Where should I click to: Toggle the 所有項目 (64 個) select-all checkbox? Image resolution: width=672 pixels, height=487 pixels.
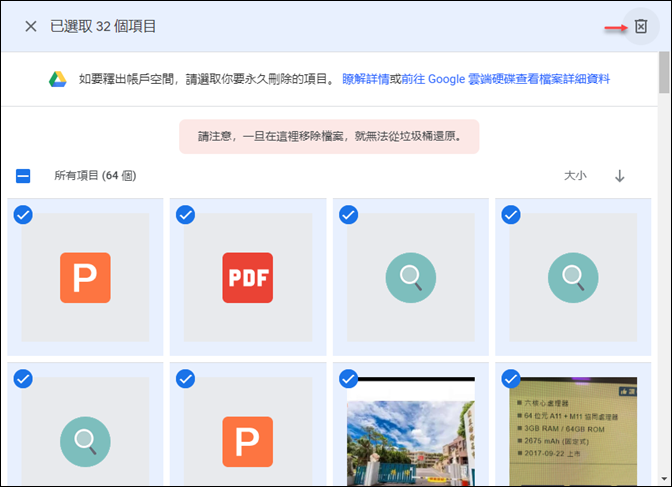coord(23,176)
